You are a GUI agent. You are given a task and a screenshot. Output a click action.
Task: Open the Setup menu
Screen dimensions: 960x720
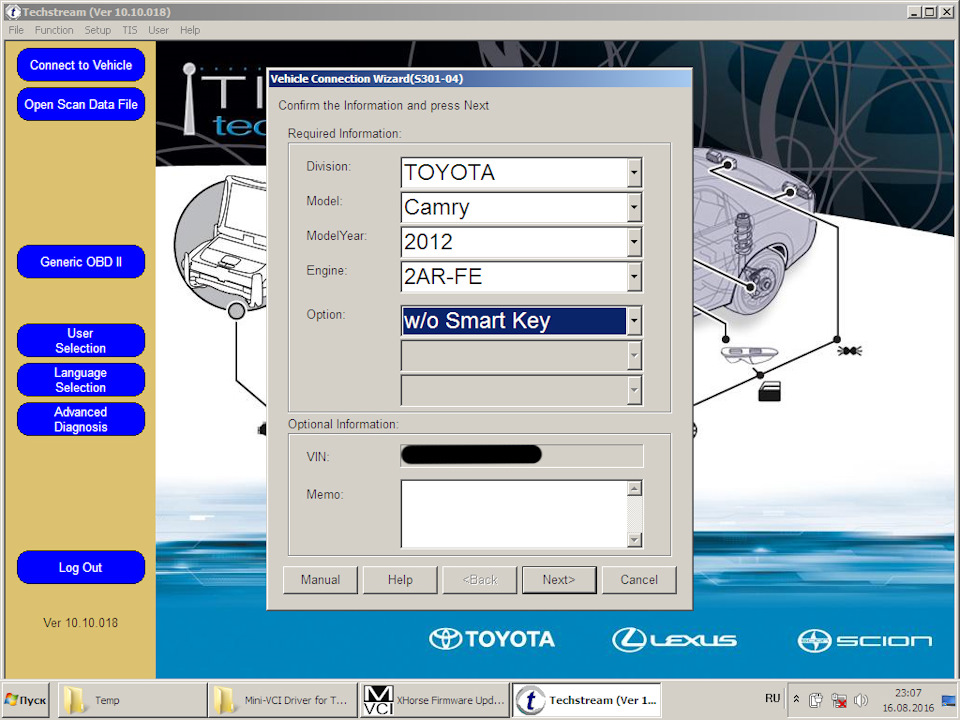coord(97,30)
